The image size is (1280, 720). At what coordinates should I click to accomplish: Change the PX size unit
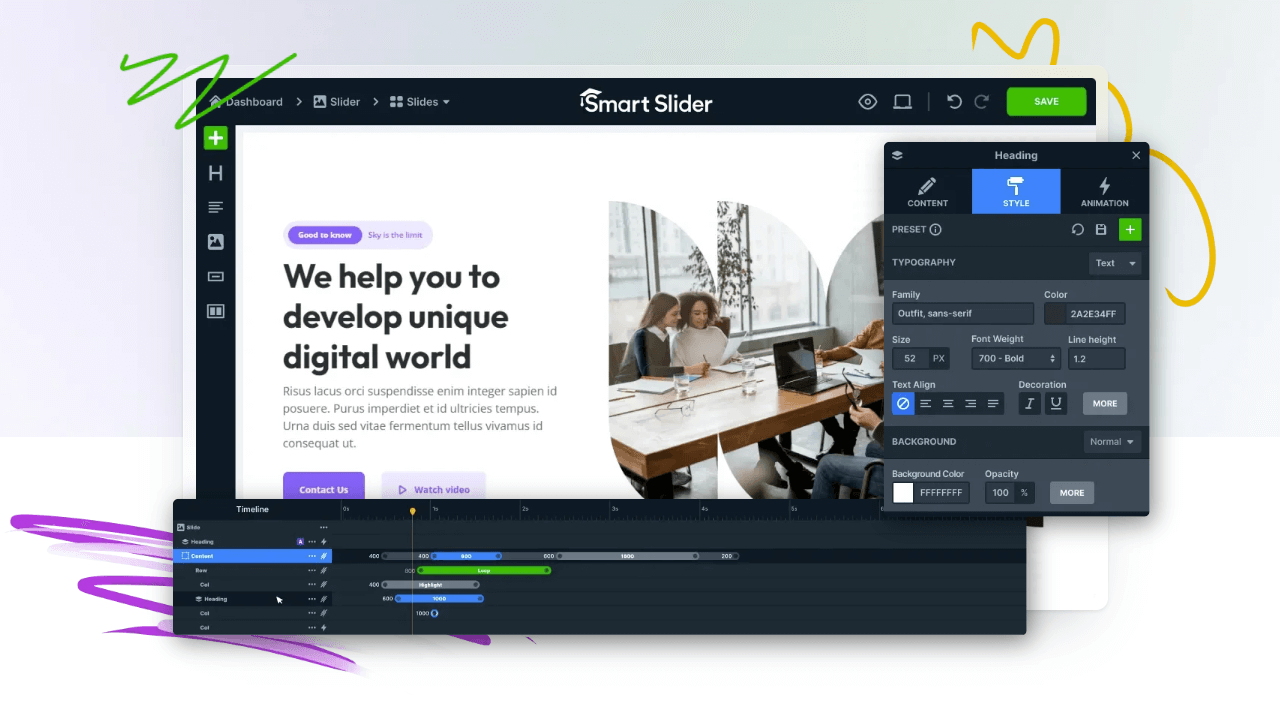938,358
